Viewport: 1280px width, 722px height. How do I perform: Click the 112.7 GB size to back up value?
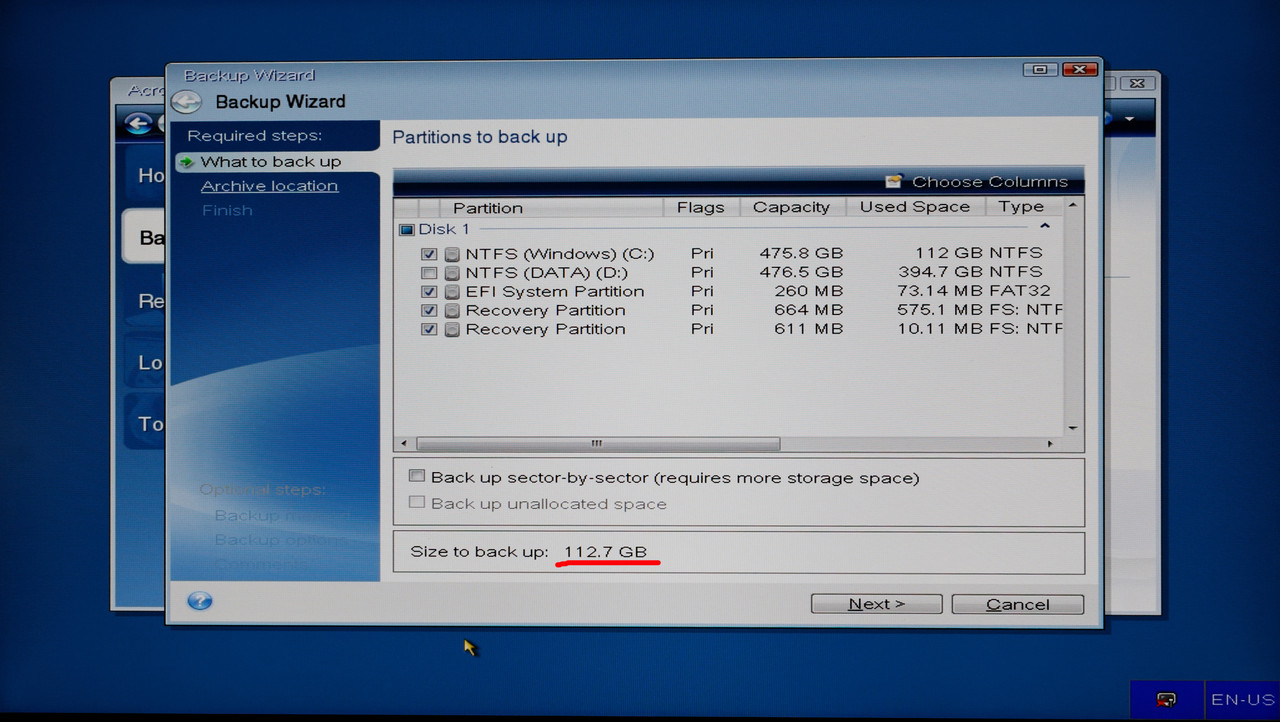pos(605,552)
